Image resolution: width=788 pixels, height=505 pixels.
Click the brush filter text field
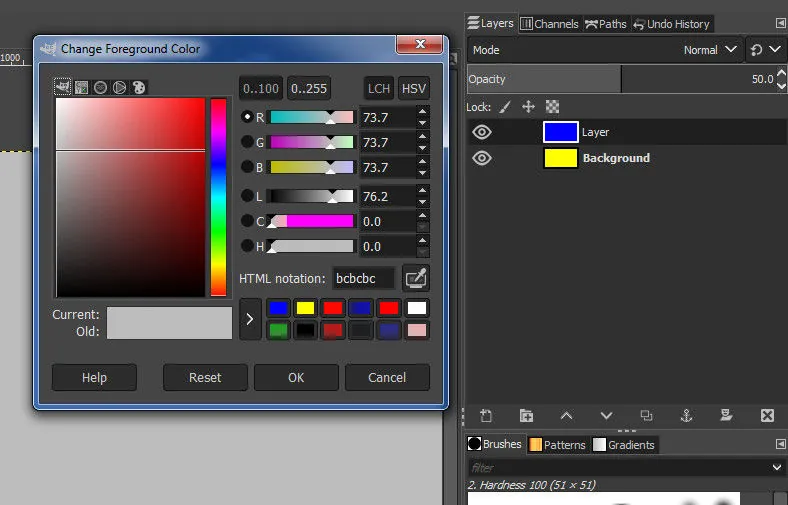click(618, 467)
